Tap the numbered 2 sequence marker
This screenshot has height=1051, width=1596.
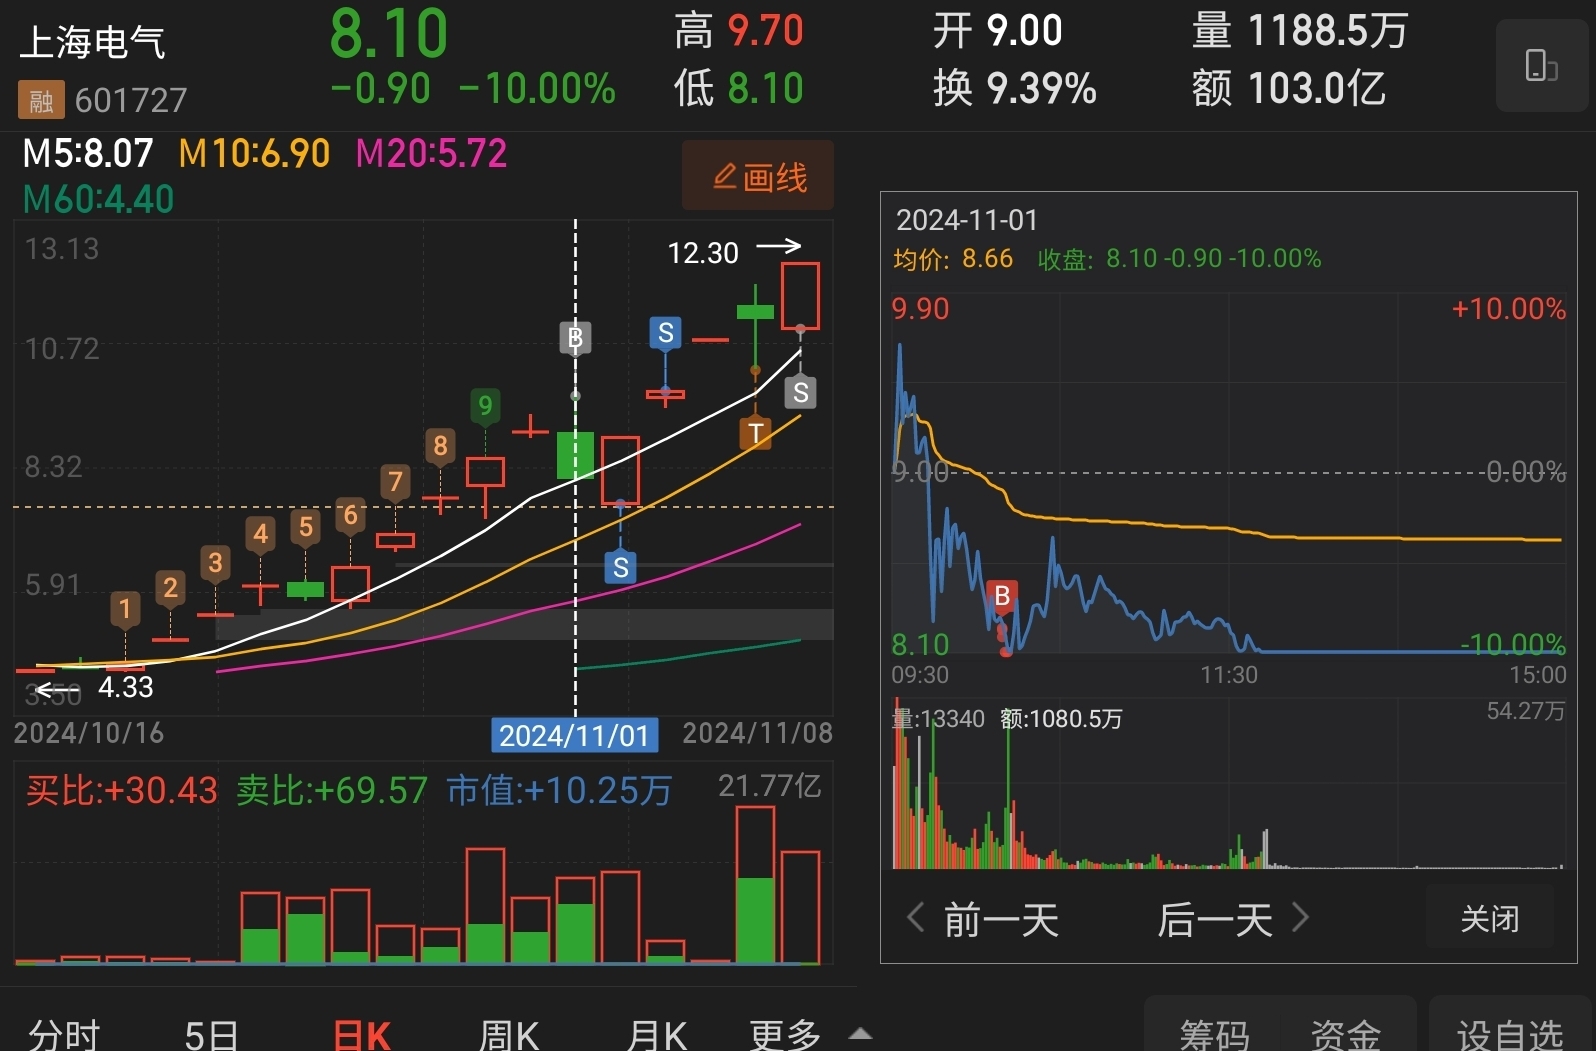point(170,588)
